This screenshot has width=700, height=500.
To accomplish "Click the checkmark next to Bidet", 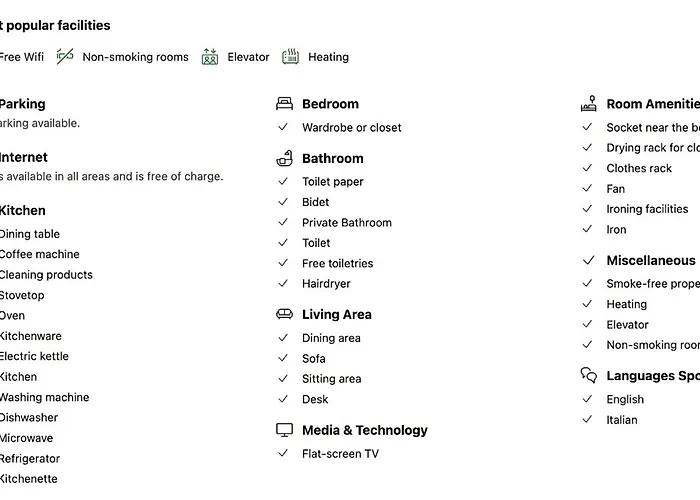I will pyautogui.click(x=283, y=202).
